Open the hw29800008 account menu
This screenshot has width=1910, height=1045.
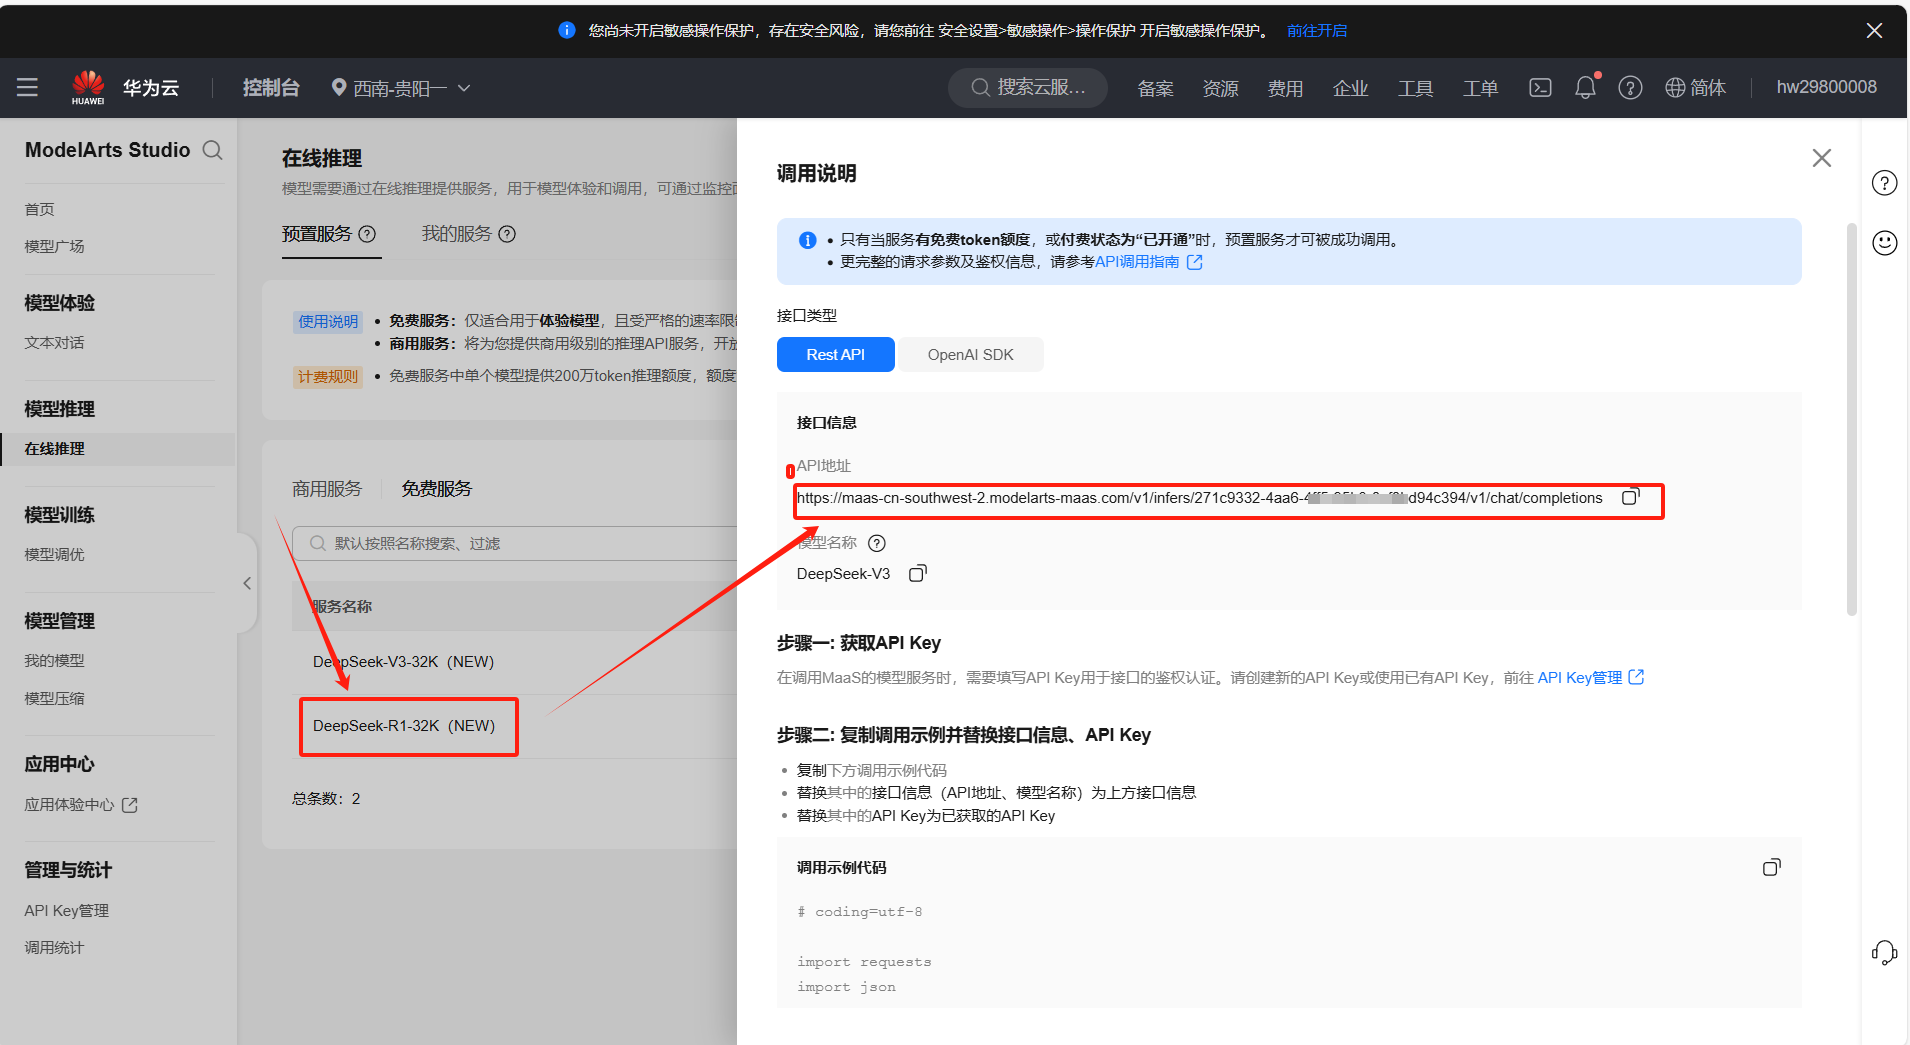(x=1826, y=87)
